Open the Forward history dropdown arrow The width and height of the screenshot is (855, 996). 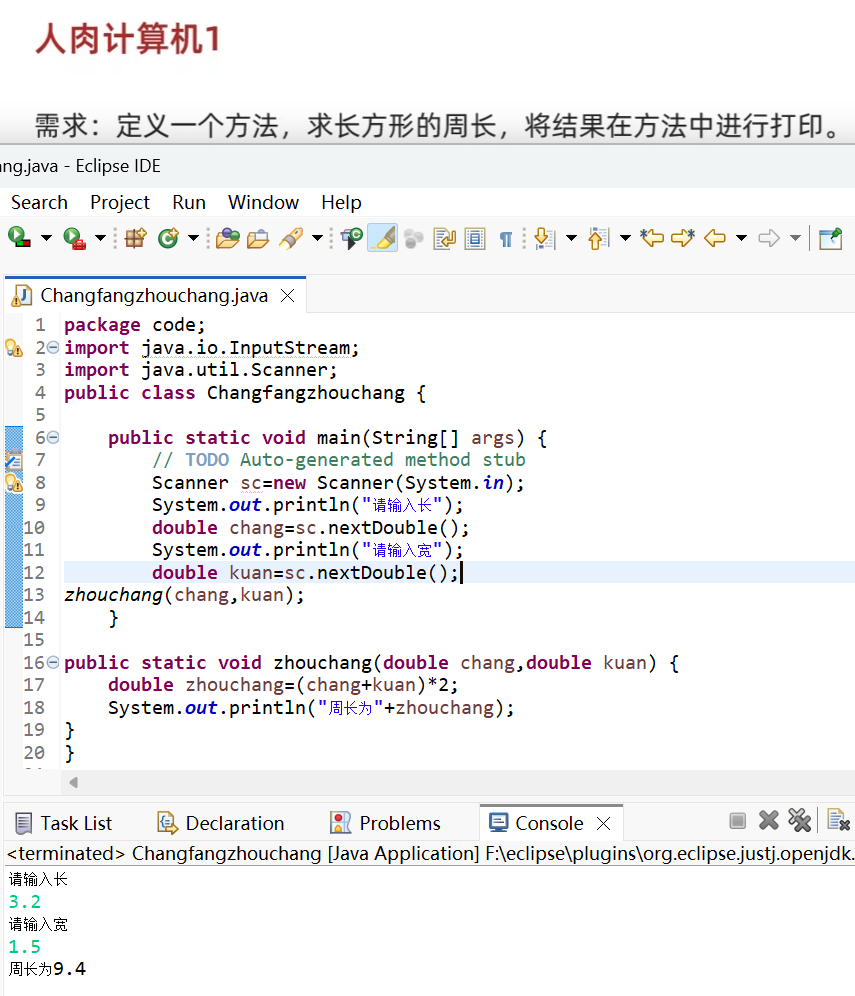[x=795, y=238]
